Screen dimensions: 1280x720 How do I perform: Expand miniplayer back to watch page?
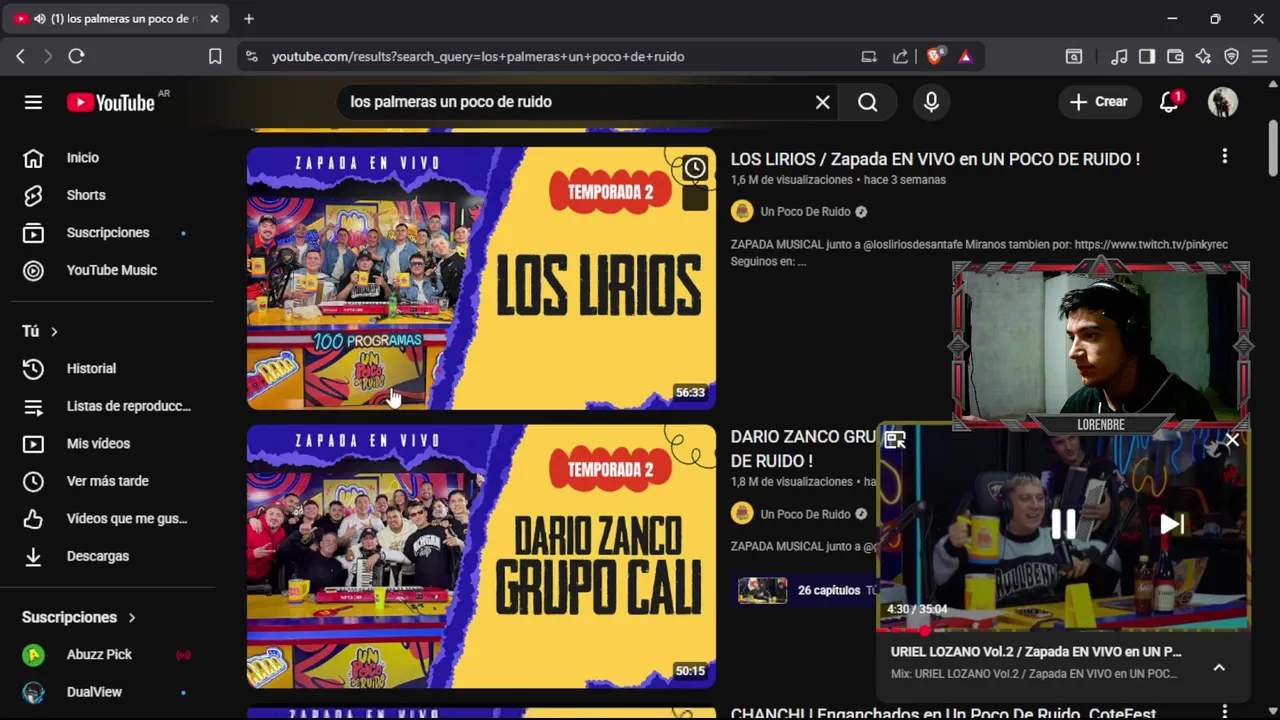(x=895, y=440)
